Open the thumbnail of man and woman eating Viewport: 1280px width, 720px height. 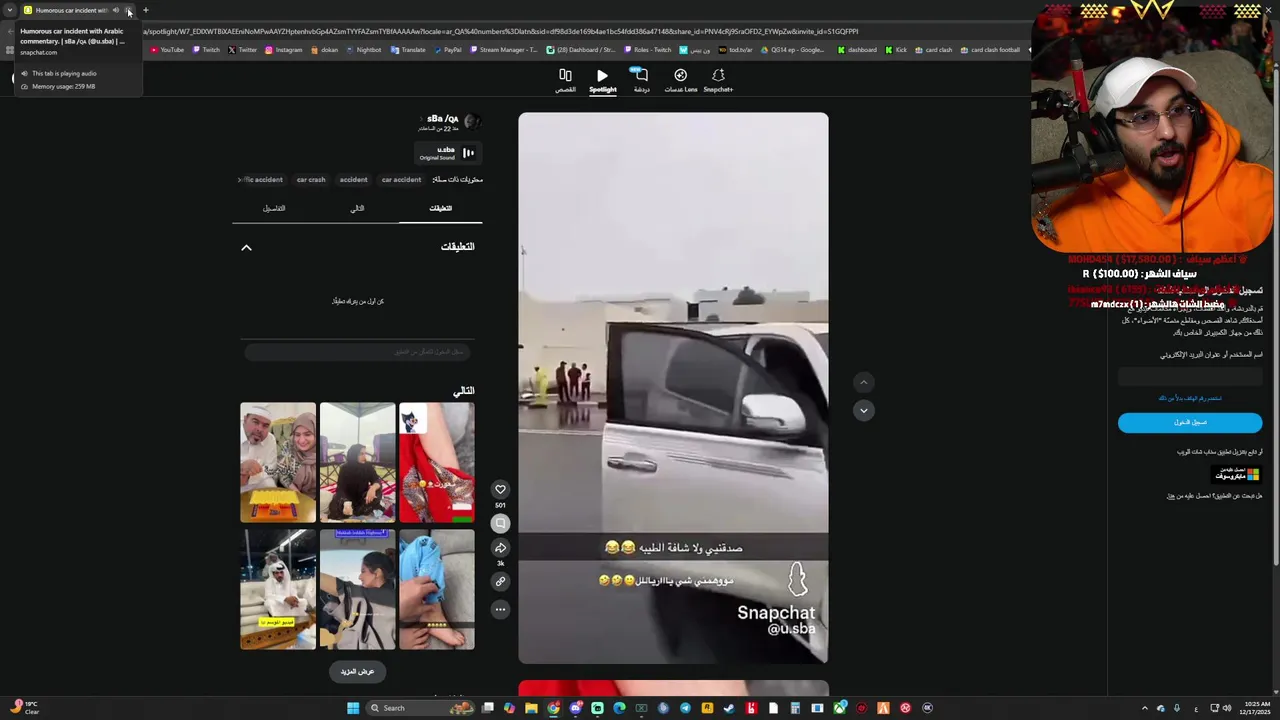pos(278,462)
